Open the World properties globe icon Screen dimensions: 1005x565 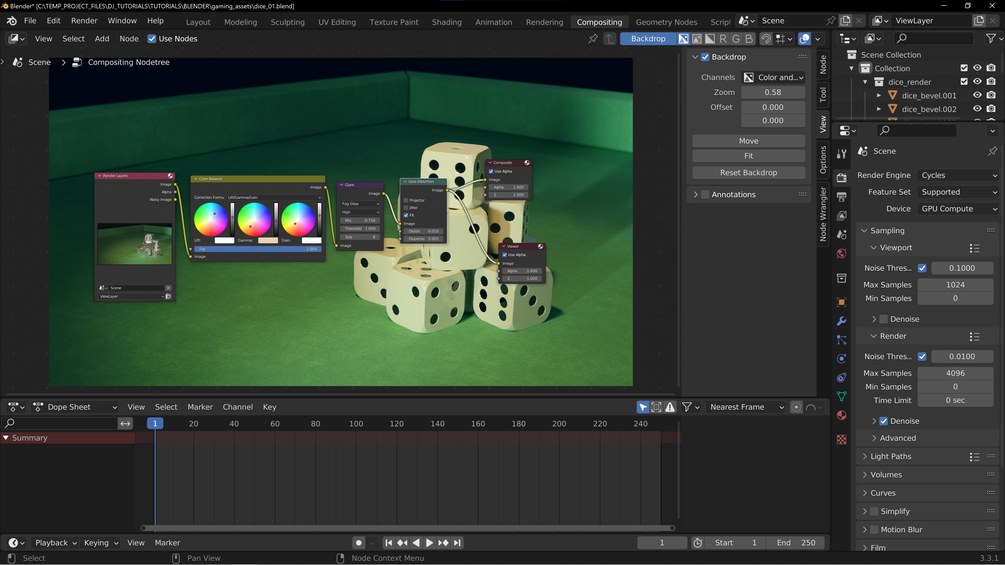pos(842,254)
